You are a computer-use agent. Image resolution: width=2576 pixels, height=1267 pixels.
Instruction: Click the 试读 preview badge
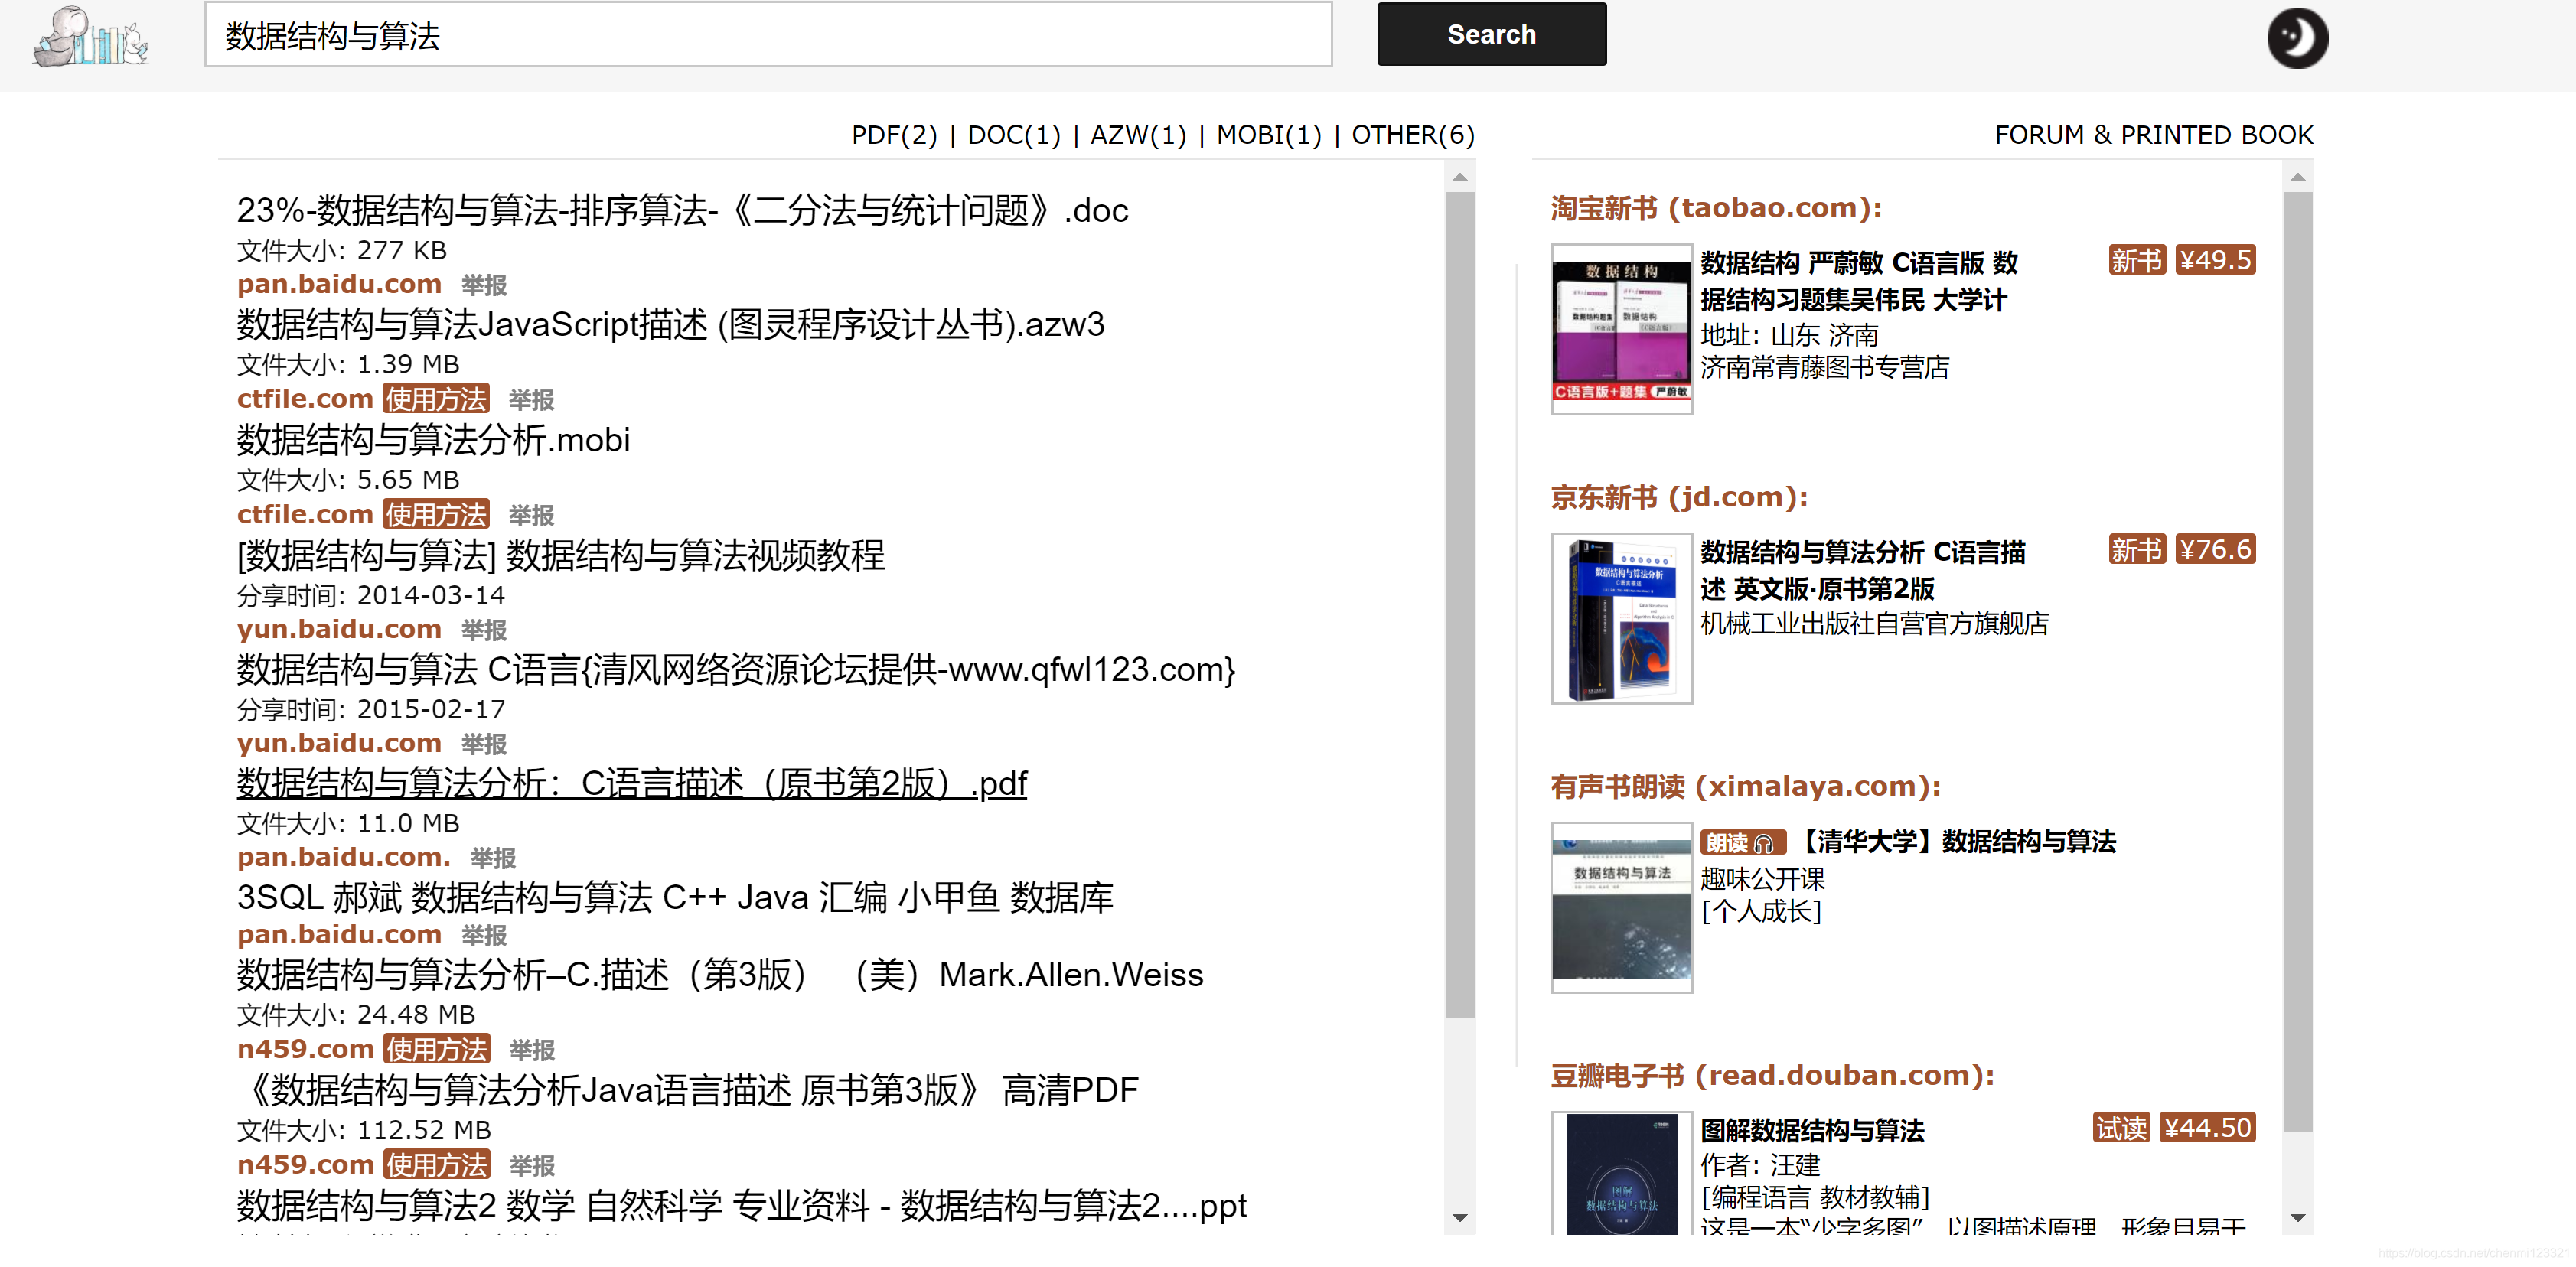point(2121,1127)
